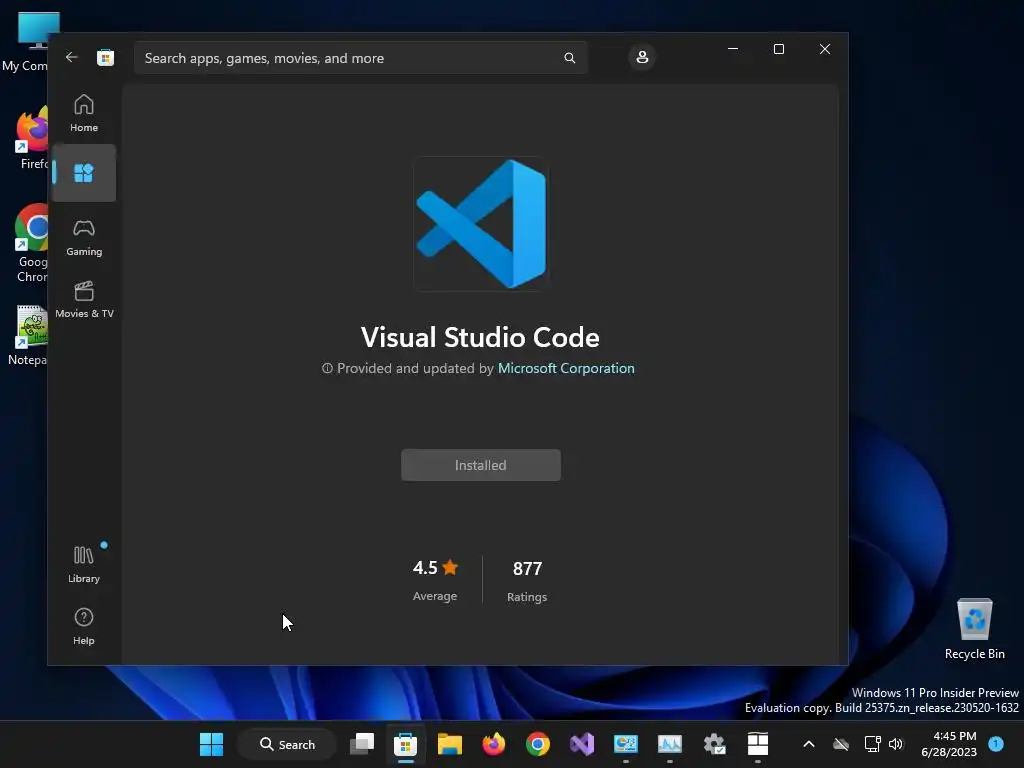Viewport: 1024px width, 768px height.
Task: Close the Microsoft Store window
Action: tap(825, 49)
